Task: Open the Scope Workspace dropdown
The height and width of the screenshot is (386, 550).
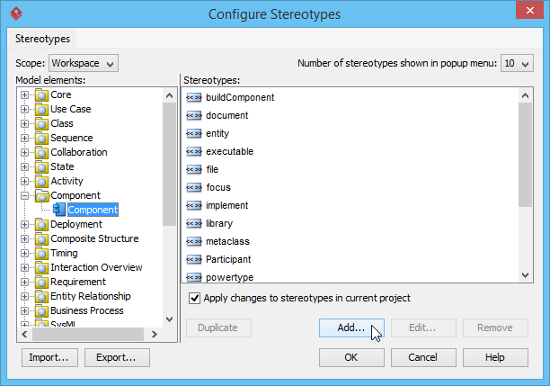Action: click(x=83, y=64)
